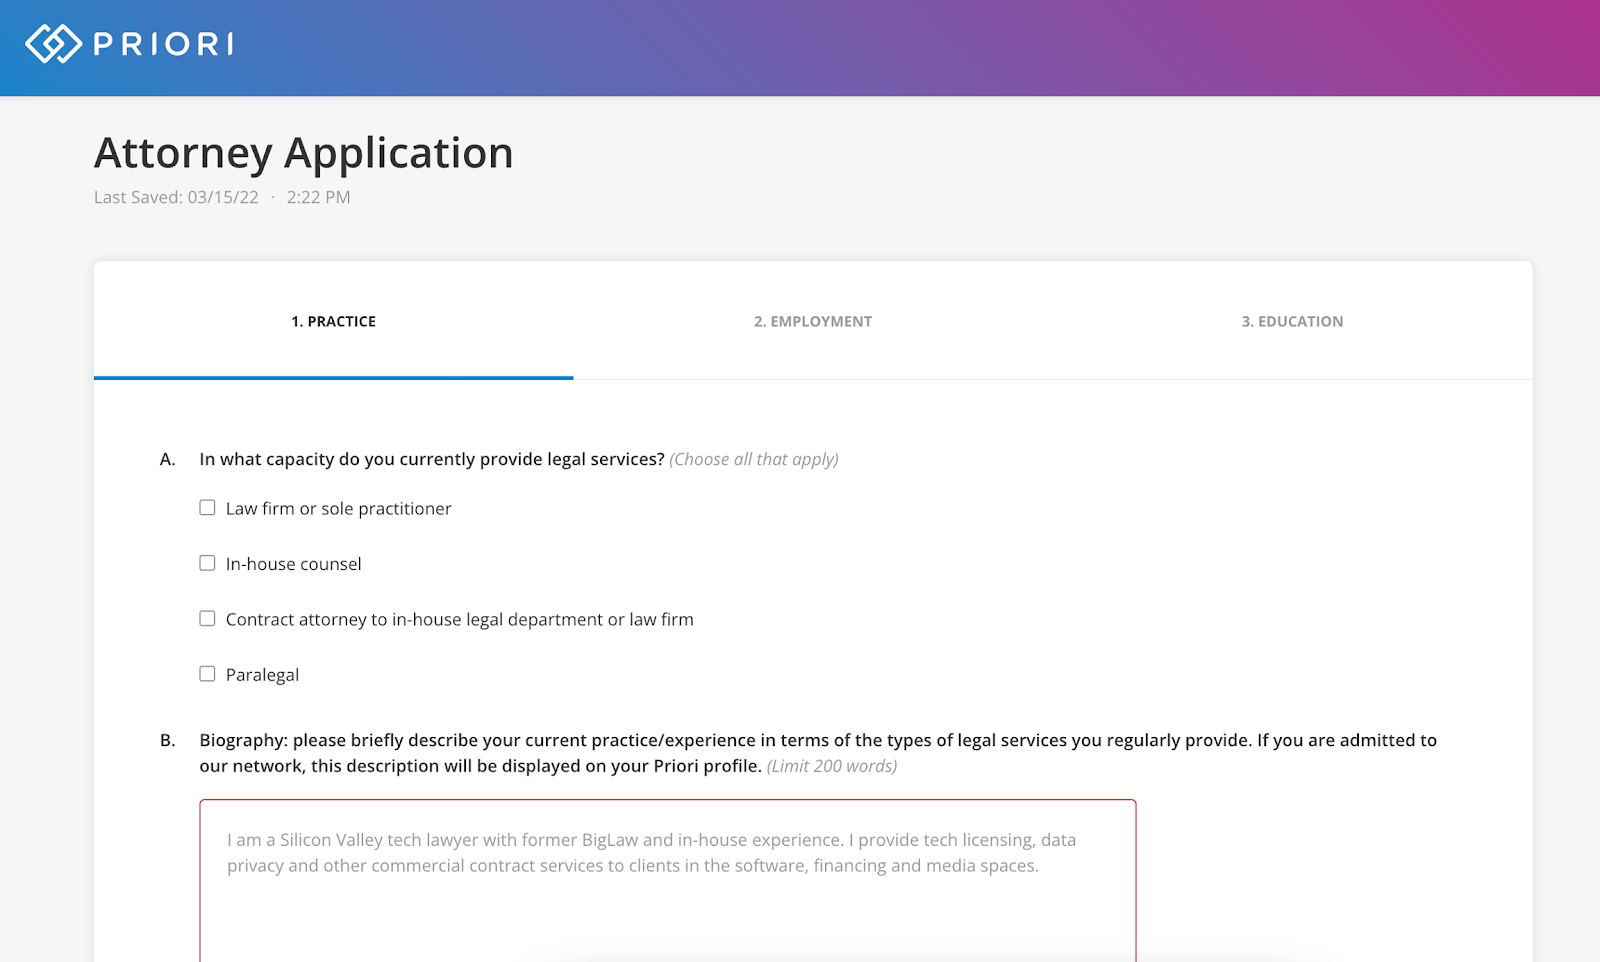This screenshot has width=1600, height=962.
Task: Check the Contract attorney option
Action: point(207,618)
